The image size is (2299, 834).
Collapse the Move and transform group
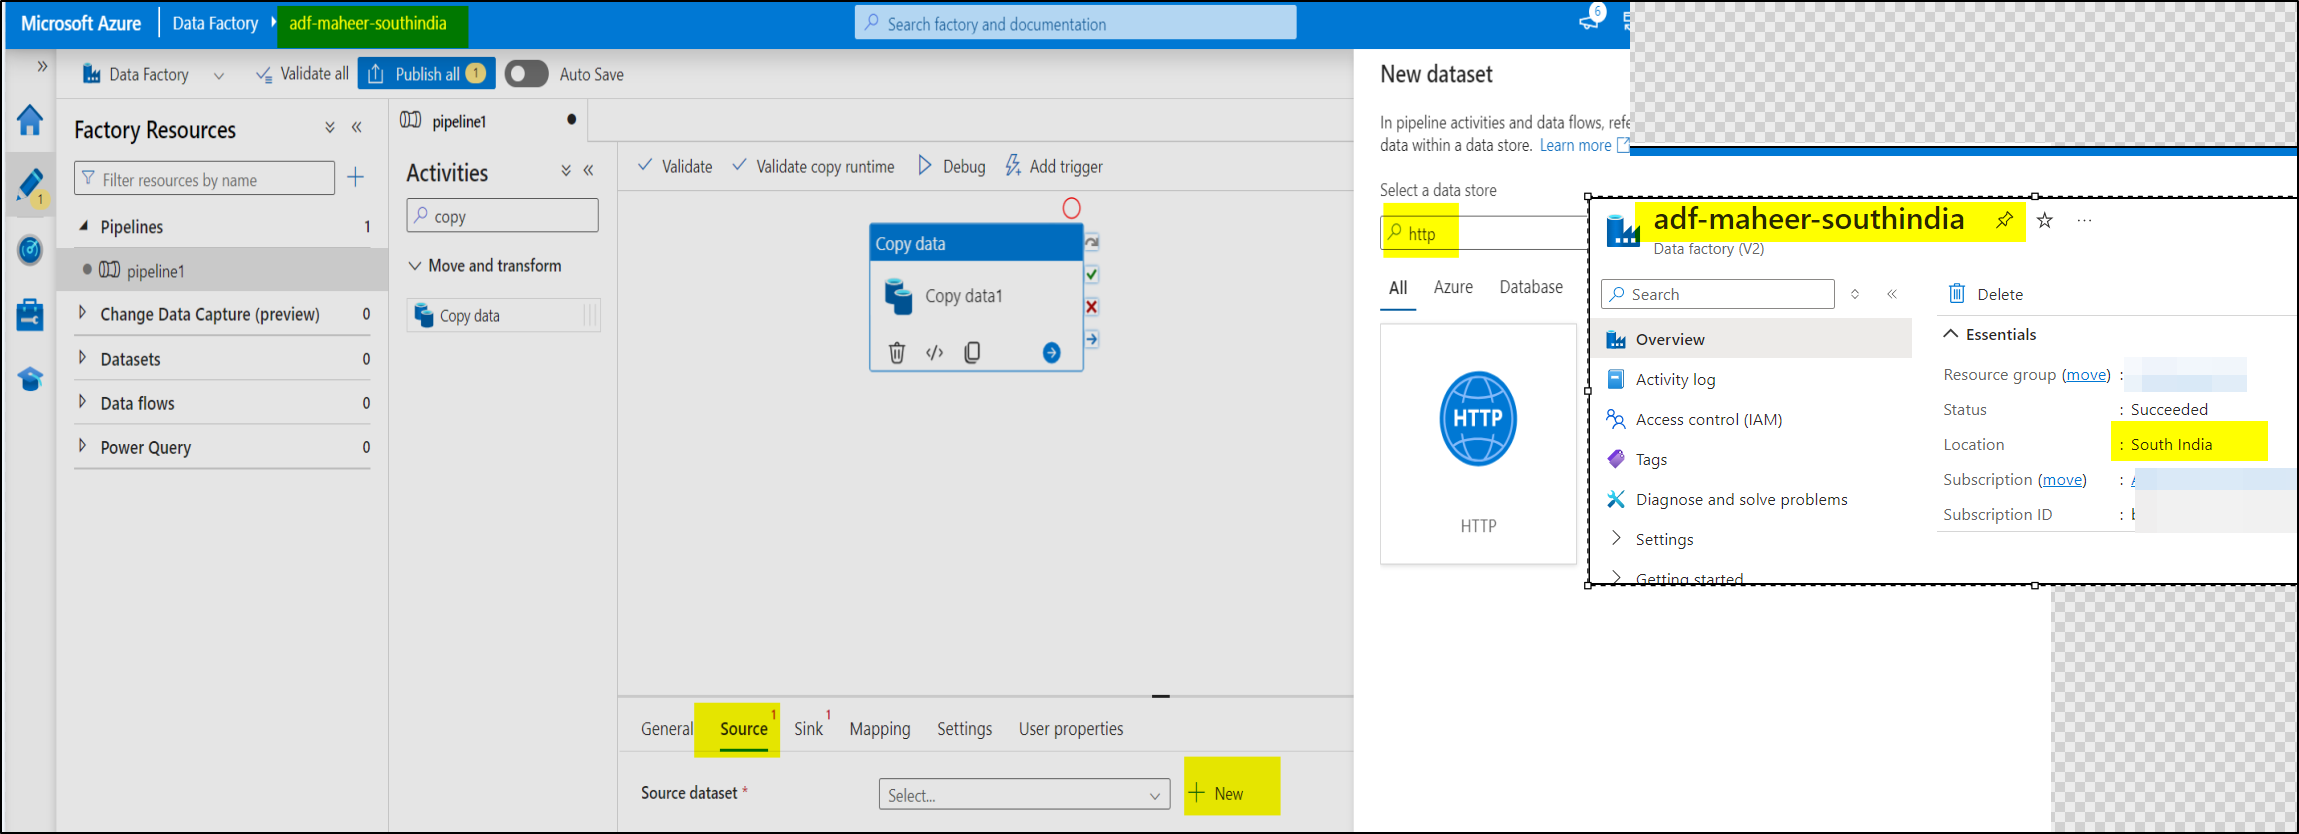click(414, 266)
